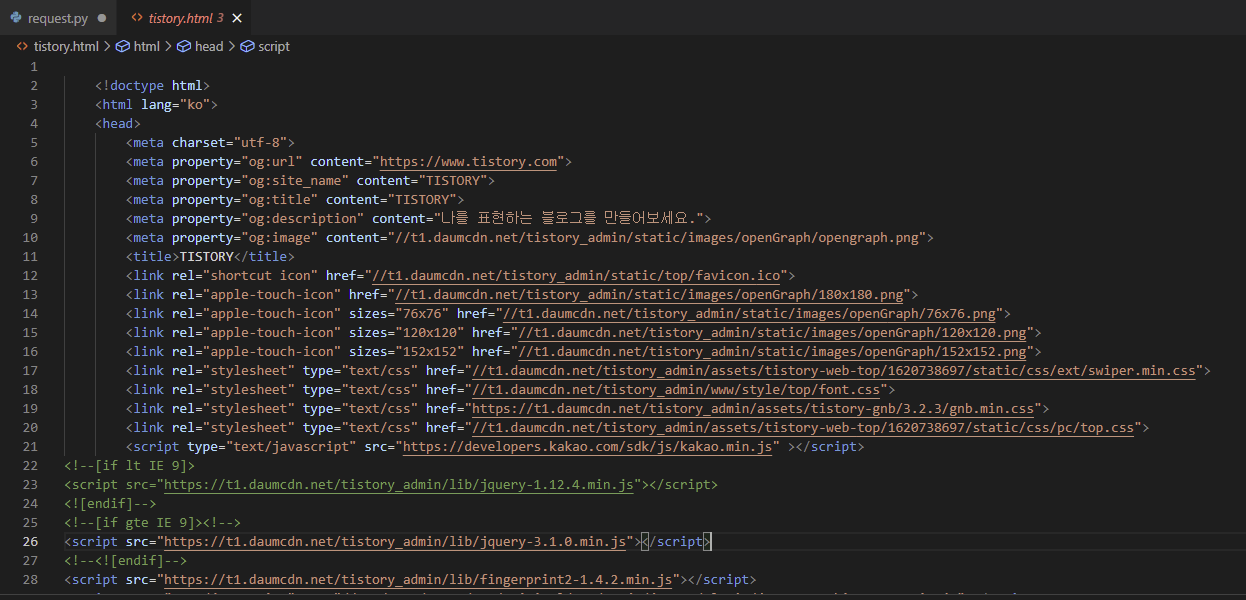Place cursor in the <!doctype html> text

[x=152, y=85]
